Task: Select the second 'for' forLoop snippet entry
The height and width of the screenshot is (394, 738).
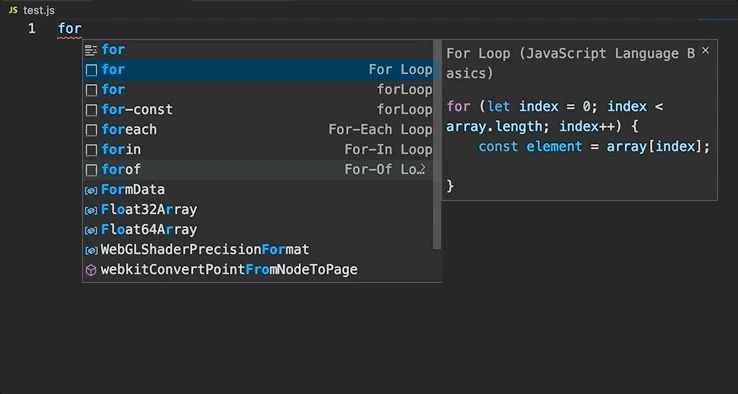Action: tap(258, 90)
